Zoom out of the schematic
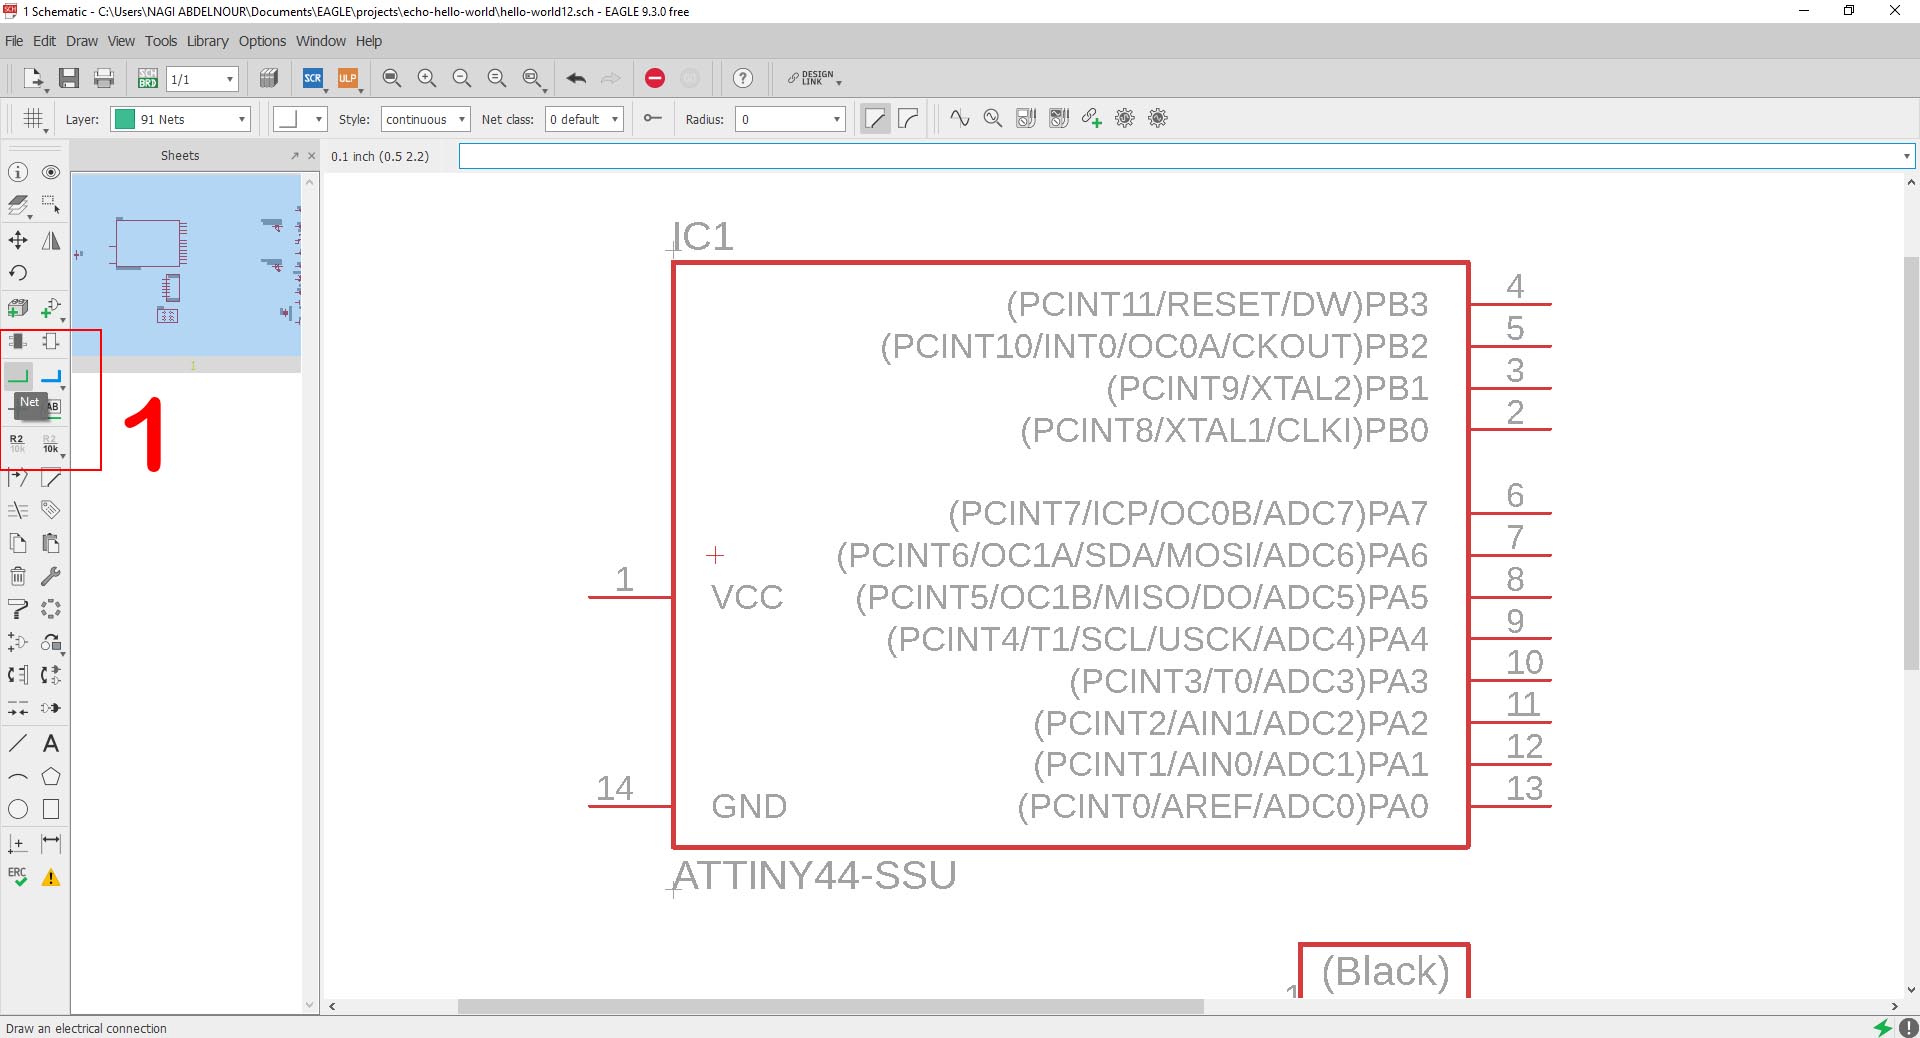 coord(462,78)
